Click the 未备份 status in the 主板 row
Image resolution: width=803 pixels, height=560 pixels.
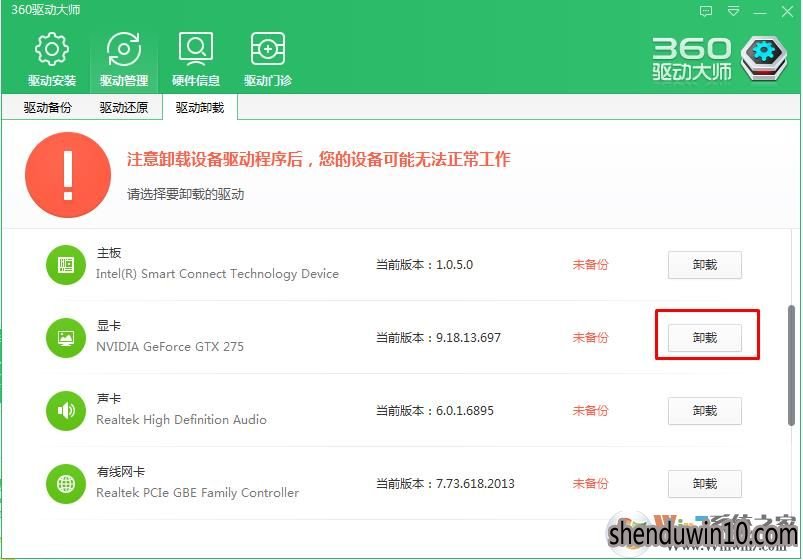590,265
